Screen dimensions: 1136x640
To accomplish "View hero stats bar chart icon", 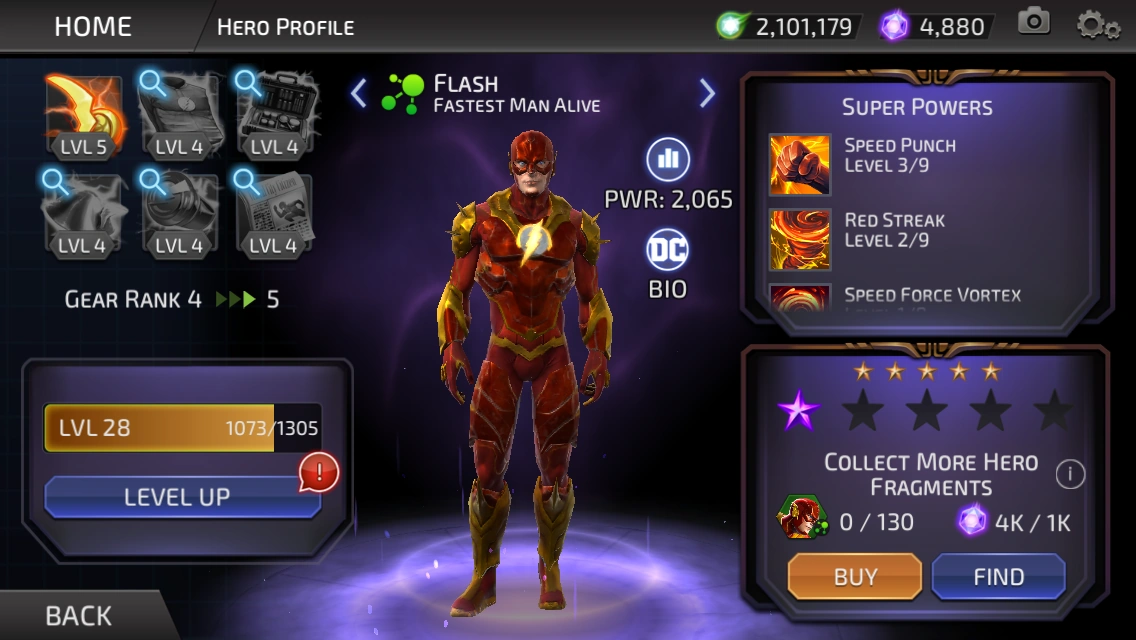I will coord(667,159).
